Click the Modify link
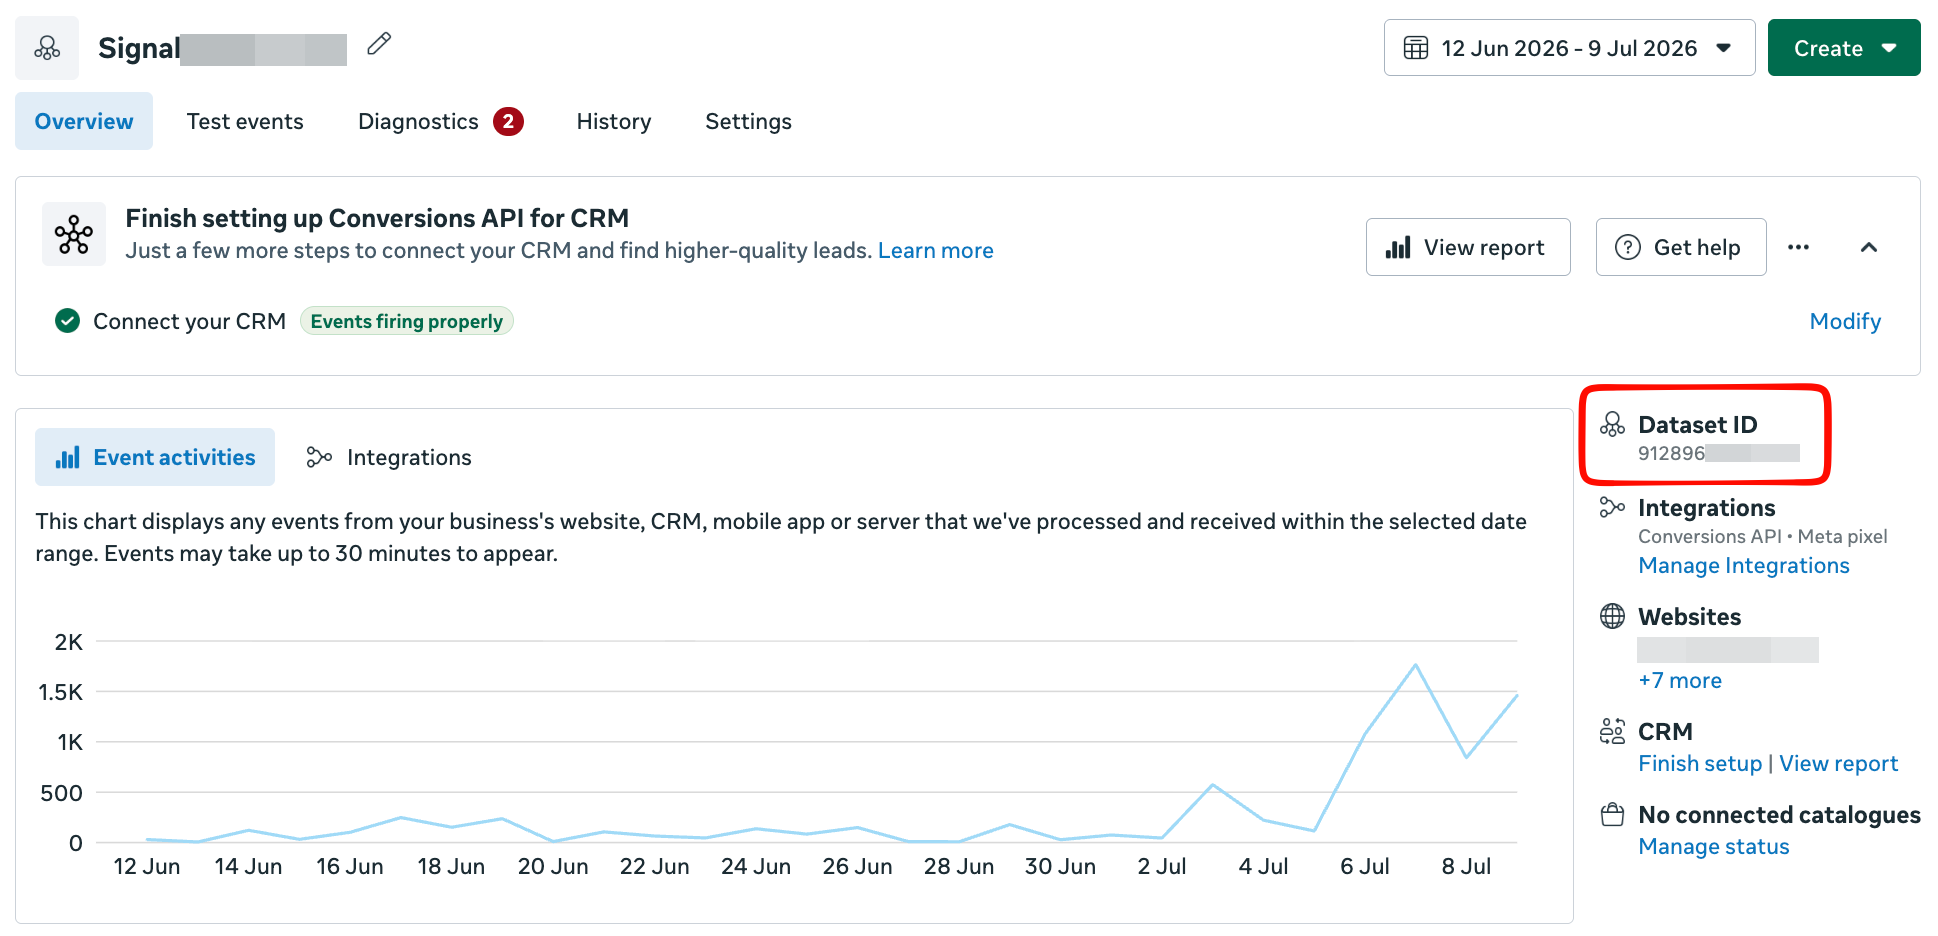This screenshot has height=936, width=1938. [x=1845, y=321]
